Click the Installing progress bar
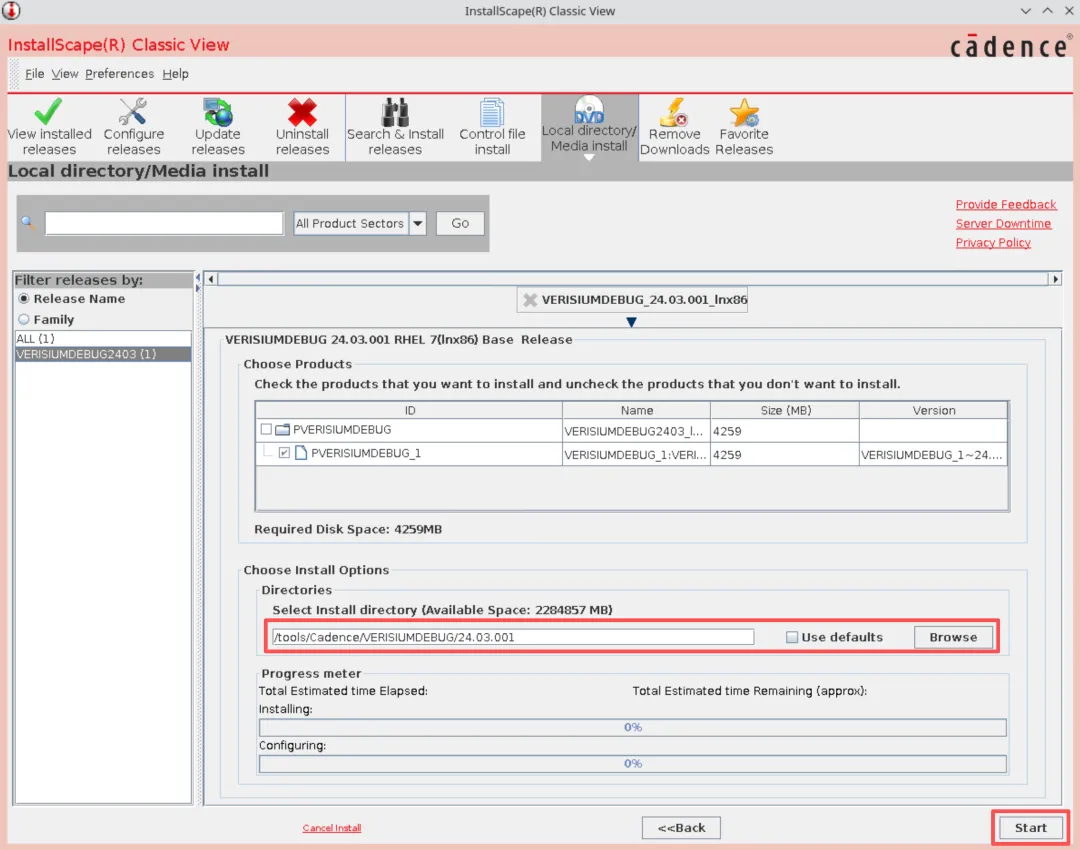 (632, 727)
